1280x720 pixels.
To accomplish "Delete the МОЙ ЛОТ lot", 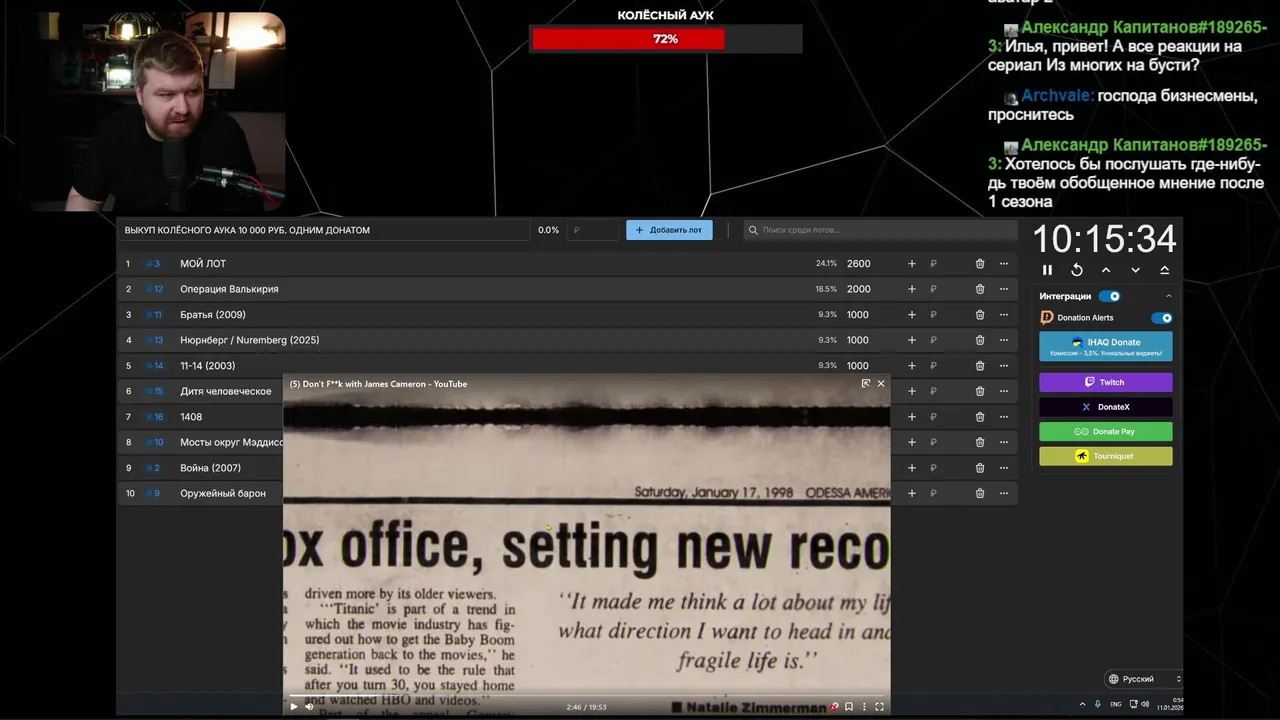I will 980,264.
